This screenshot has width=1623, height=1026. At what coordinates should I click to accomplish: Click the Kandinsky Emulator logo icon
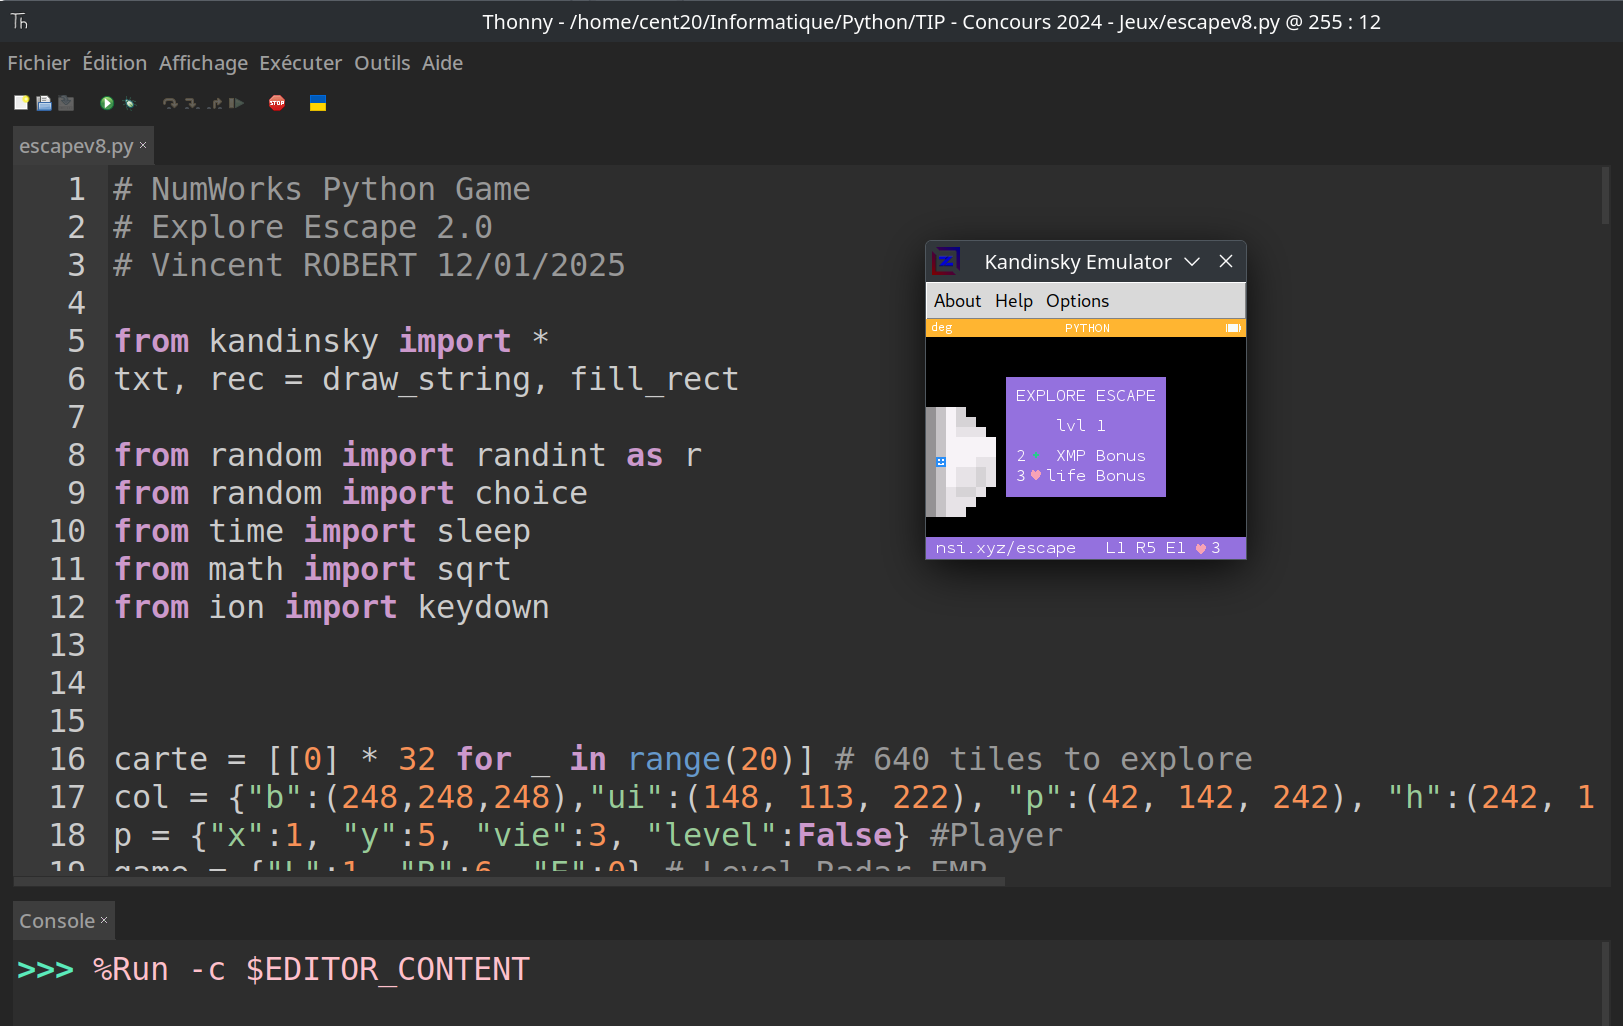click(946, 262)
